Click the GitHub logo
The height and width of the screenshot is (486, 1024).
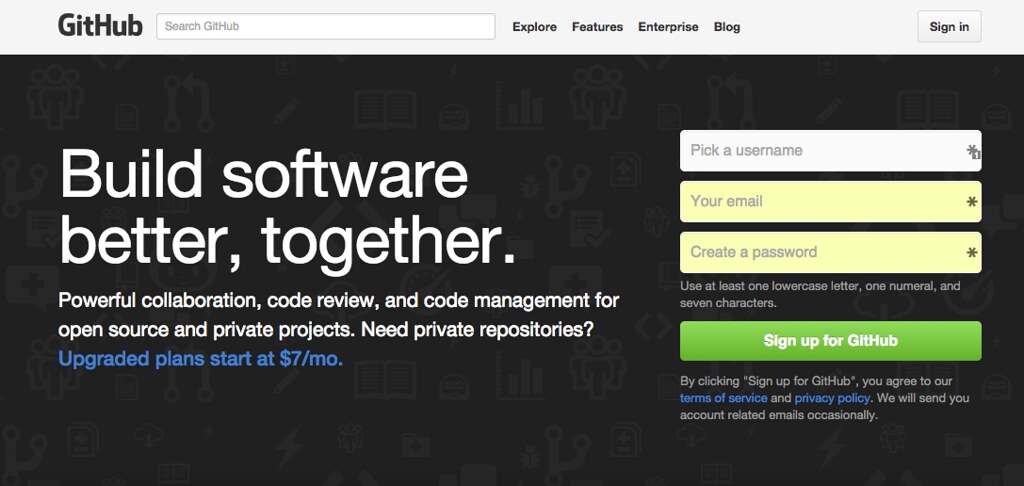pyautogui.click(x=100, y=26)
